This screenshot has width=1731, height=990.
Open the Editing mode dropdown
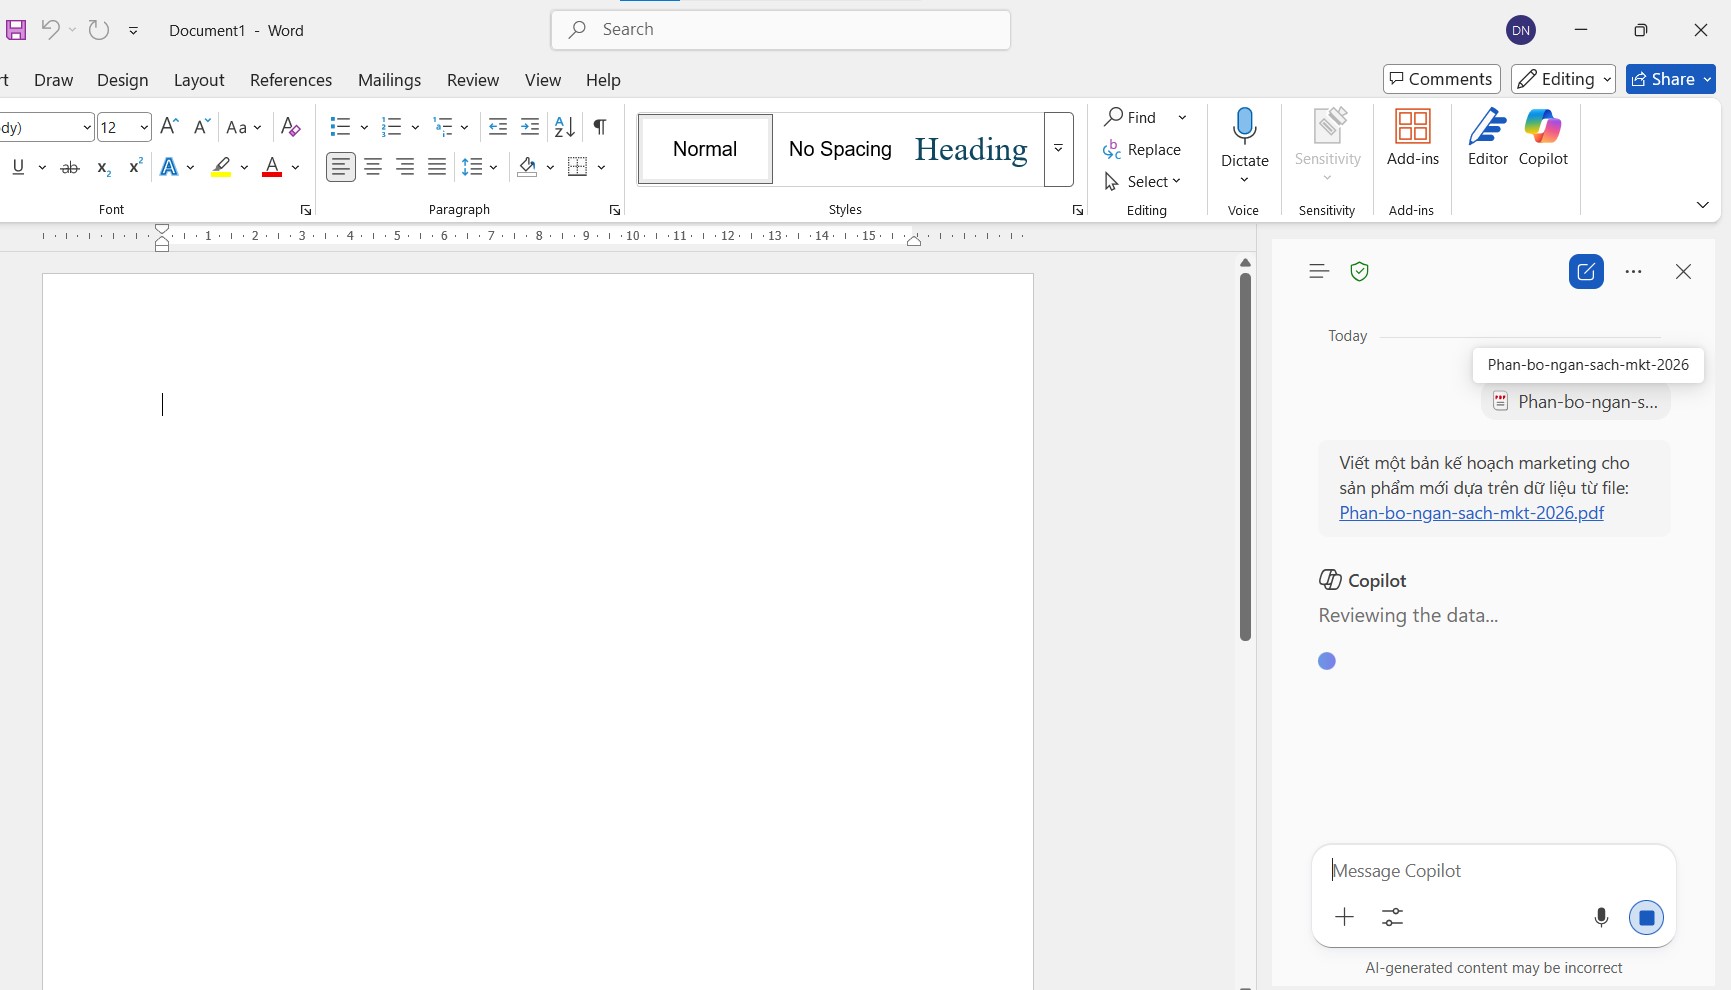[x=1563, y=79]
